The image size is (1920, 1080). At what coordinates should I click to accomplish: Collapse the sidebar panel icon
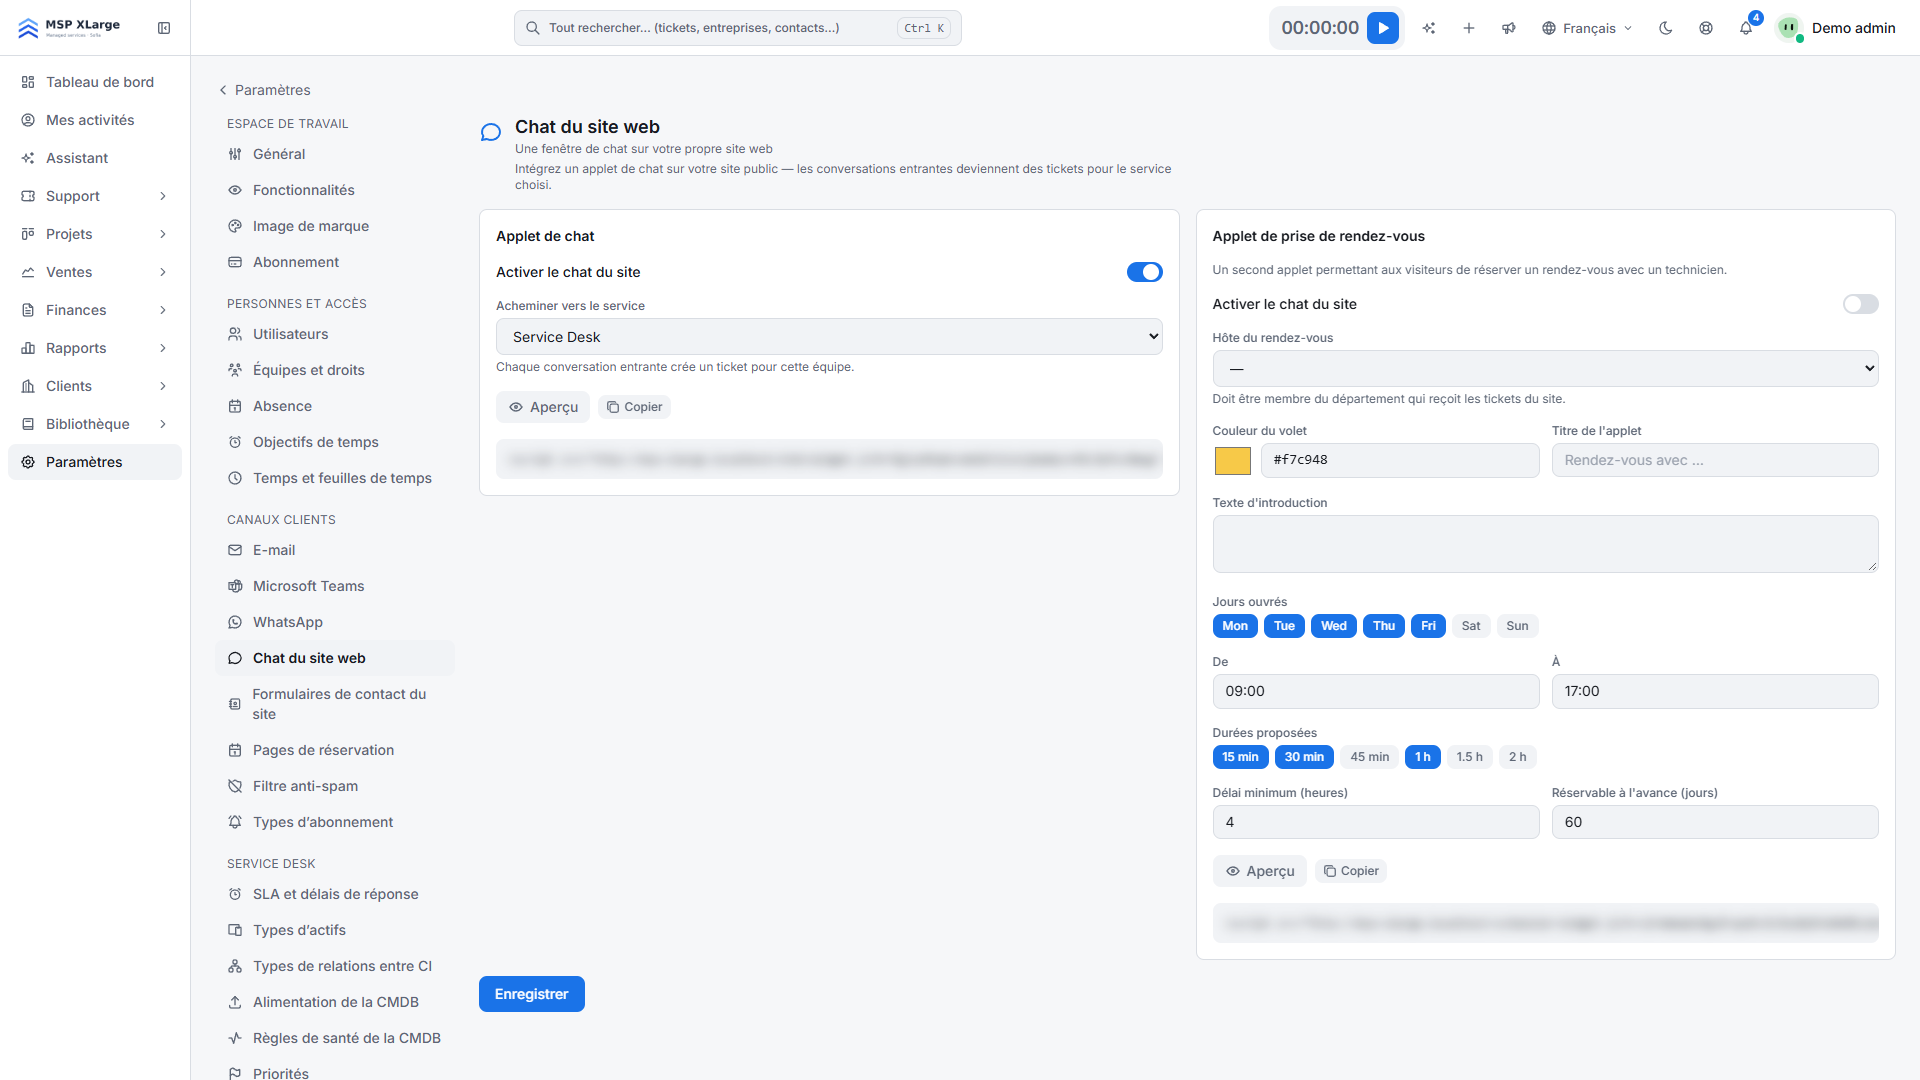164,28
